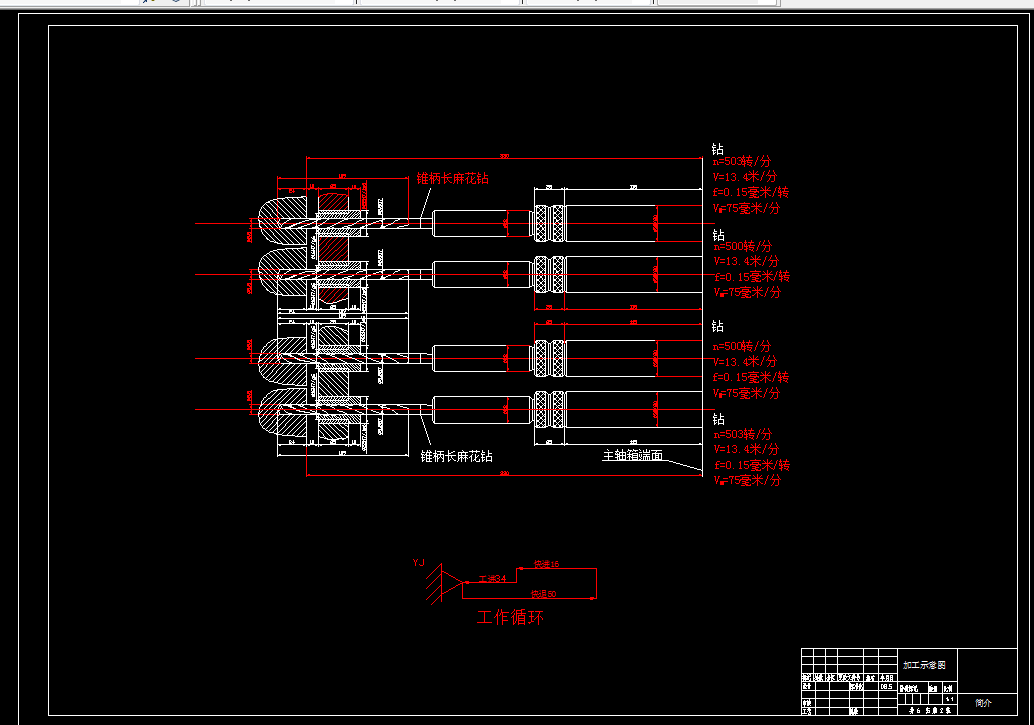Click the 主轴箱端面 annotation text

pos(632,455)
